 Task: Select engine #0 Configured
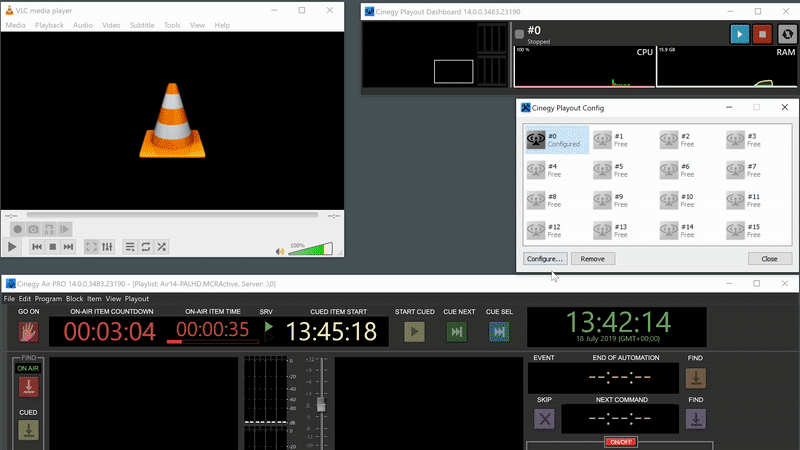(557, 140)
